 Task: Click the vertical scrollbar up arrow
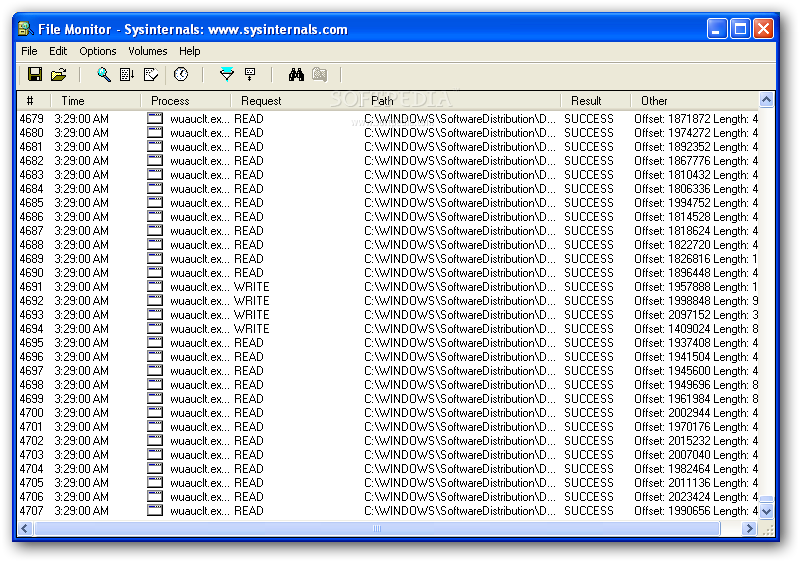point(766,100)
